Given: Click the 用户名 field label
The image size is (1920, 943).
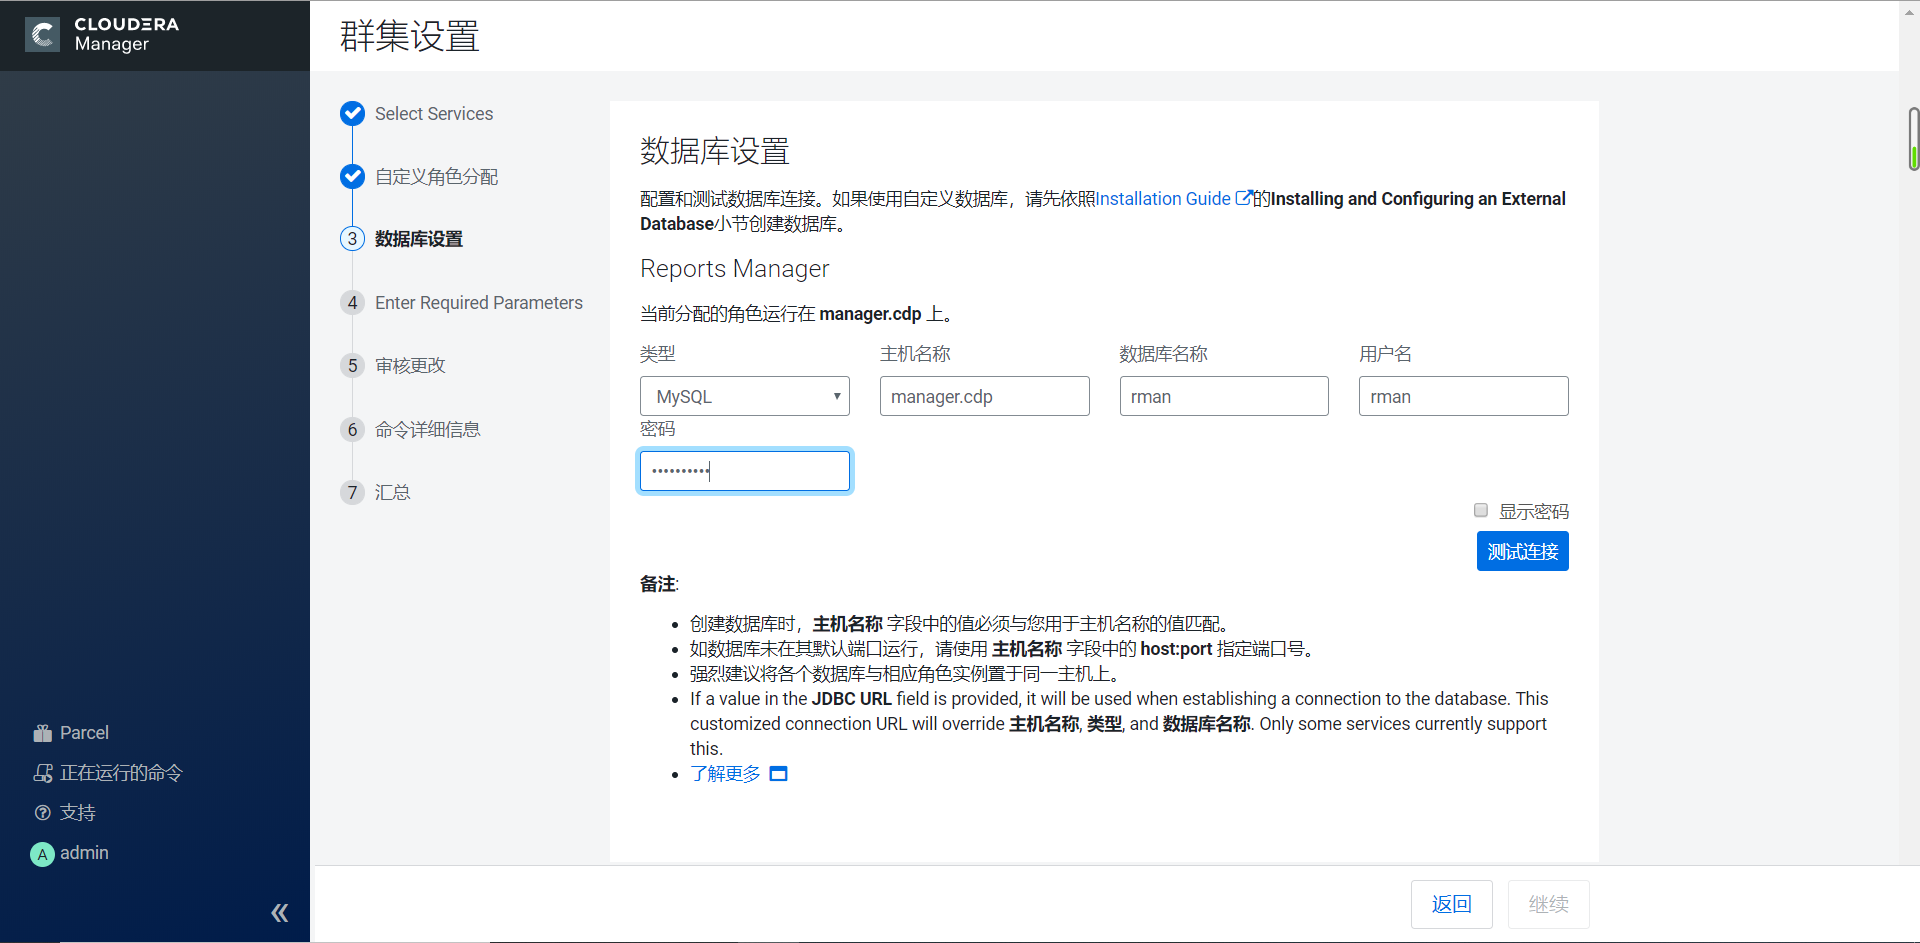Looking at the screenshot, I should pyautogui.click(x=1385, y=354).
